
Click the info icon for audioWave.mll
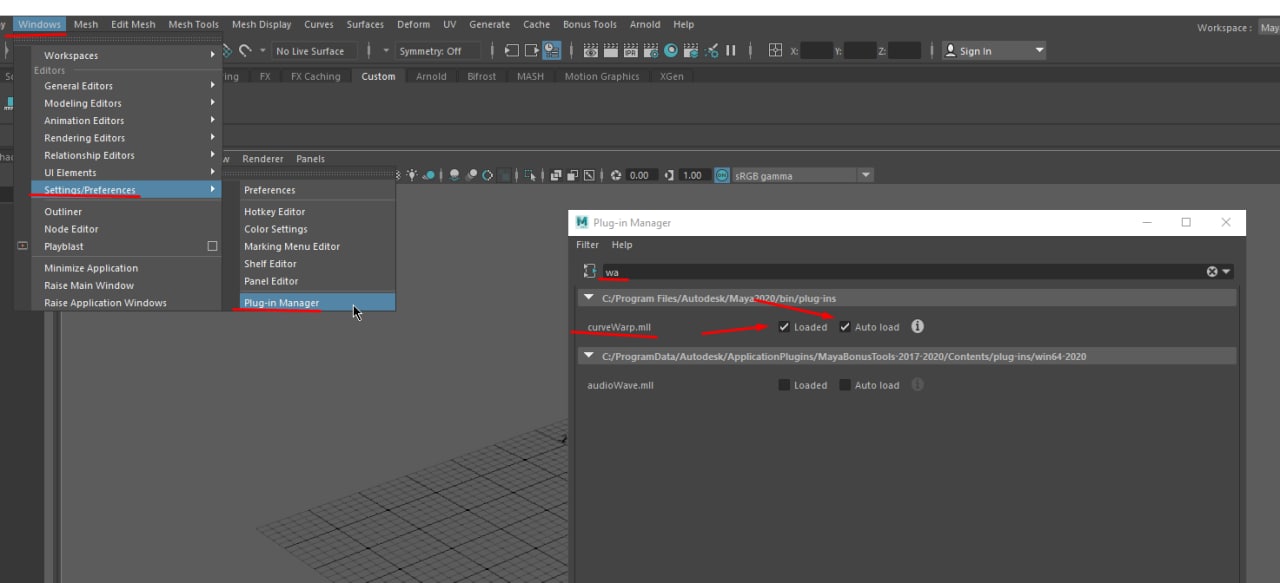(917, 385)
